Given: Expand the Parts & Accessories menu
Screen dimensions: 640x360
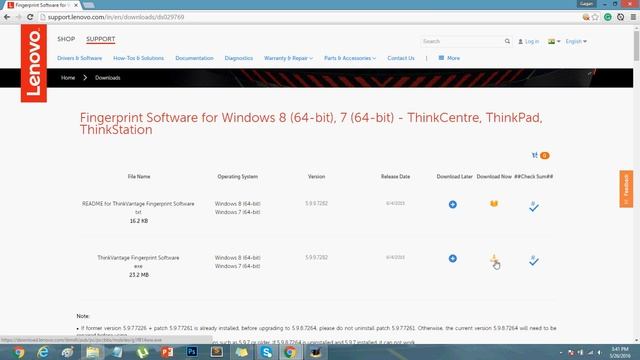Looking at the screenshot, I should coord(350,58).
